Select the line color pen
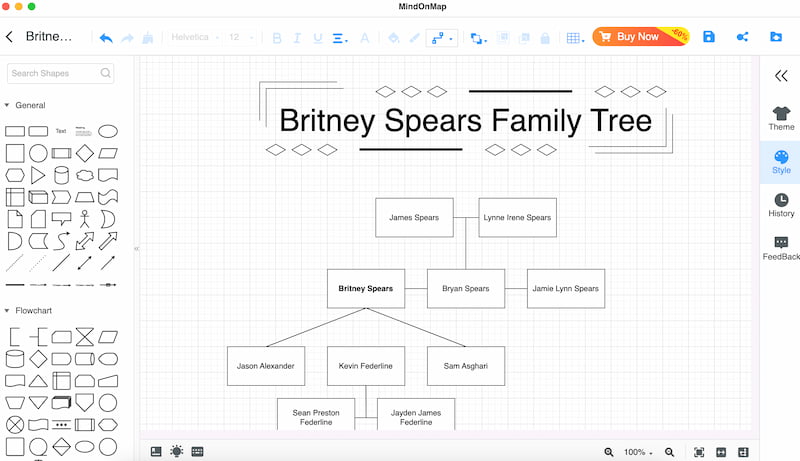The width and height of the screenshot is (800, 461). point(415,38)
